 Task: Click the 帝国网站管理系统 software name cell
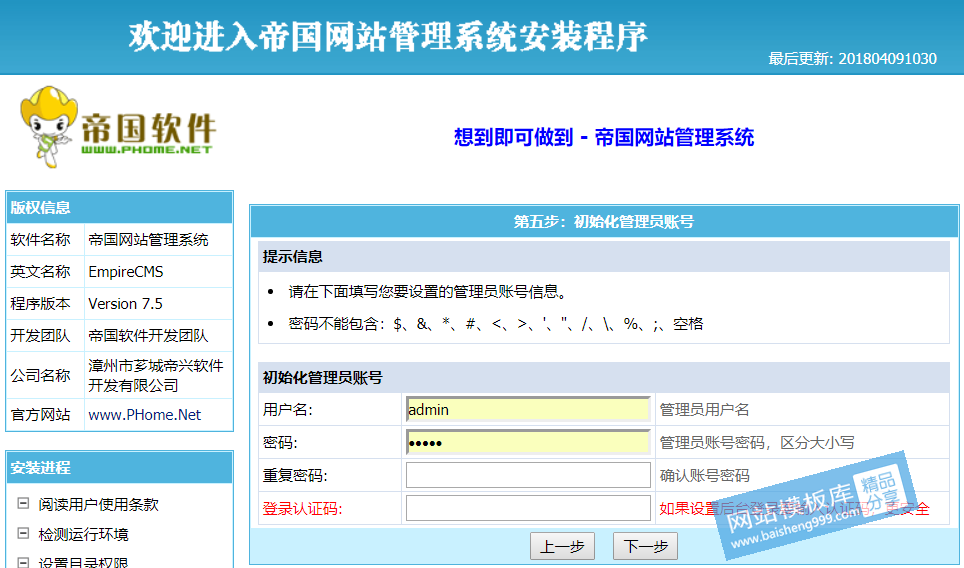pos(158,240)
